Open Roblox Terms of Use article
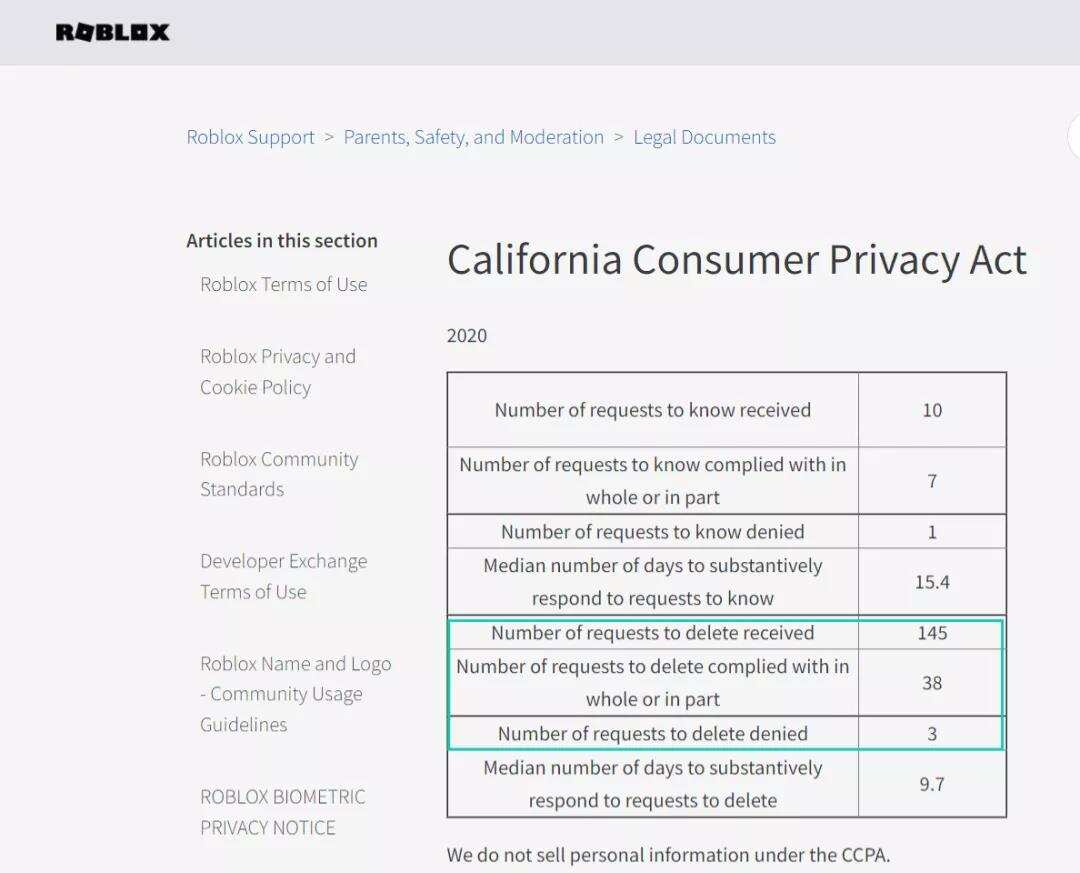Image resolution: width=1080 pixels, height=873 pixels. [x=283, y=284]
